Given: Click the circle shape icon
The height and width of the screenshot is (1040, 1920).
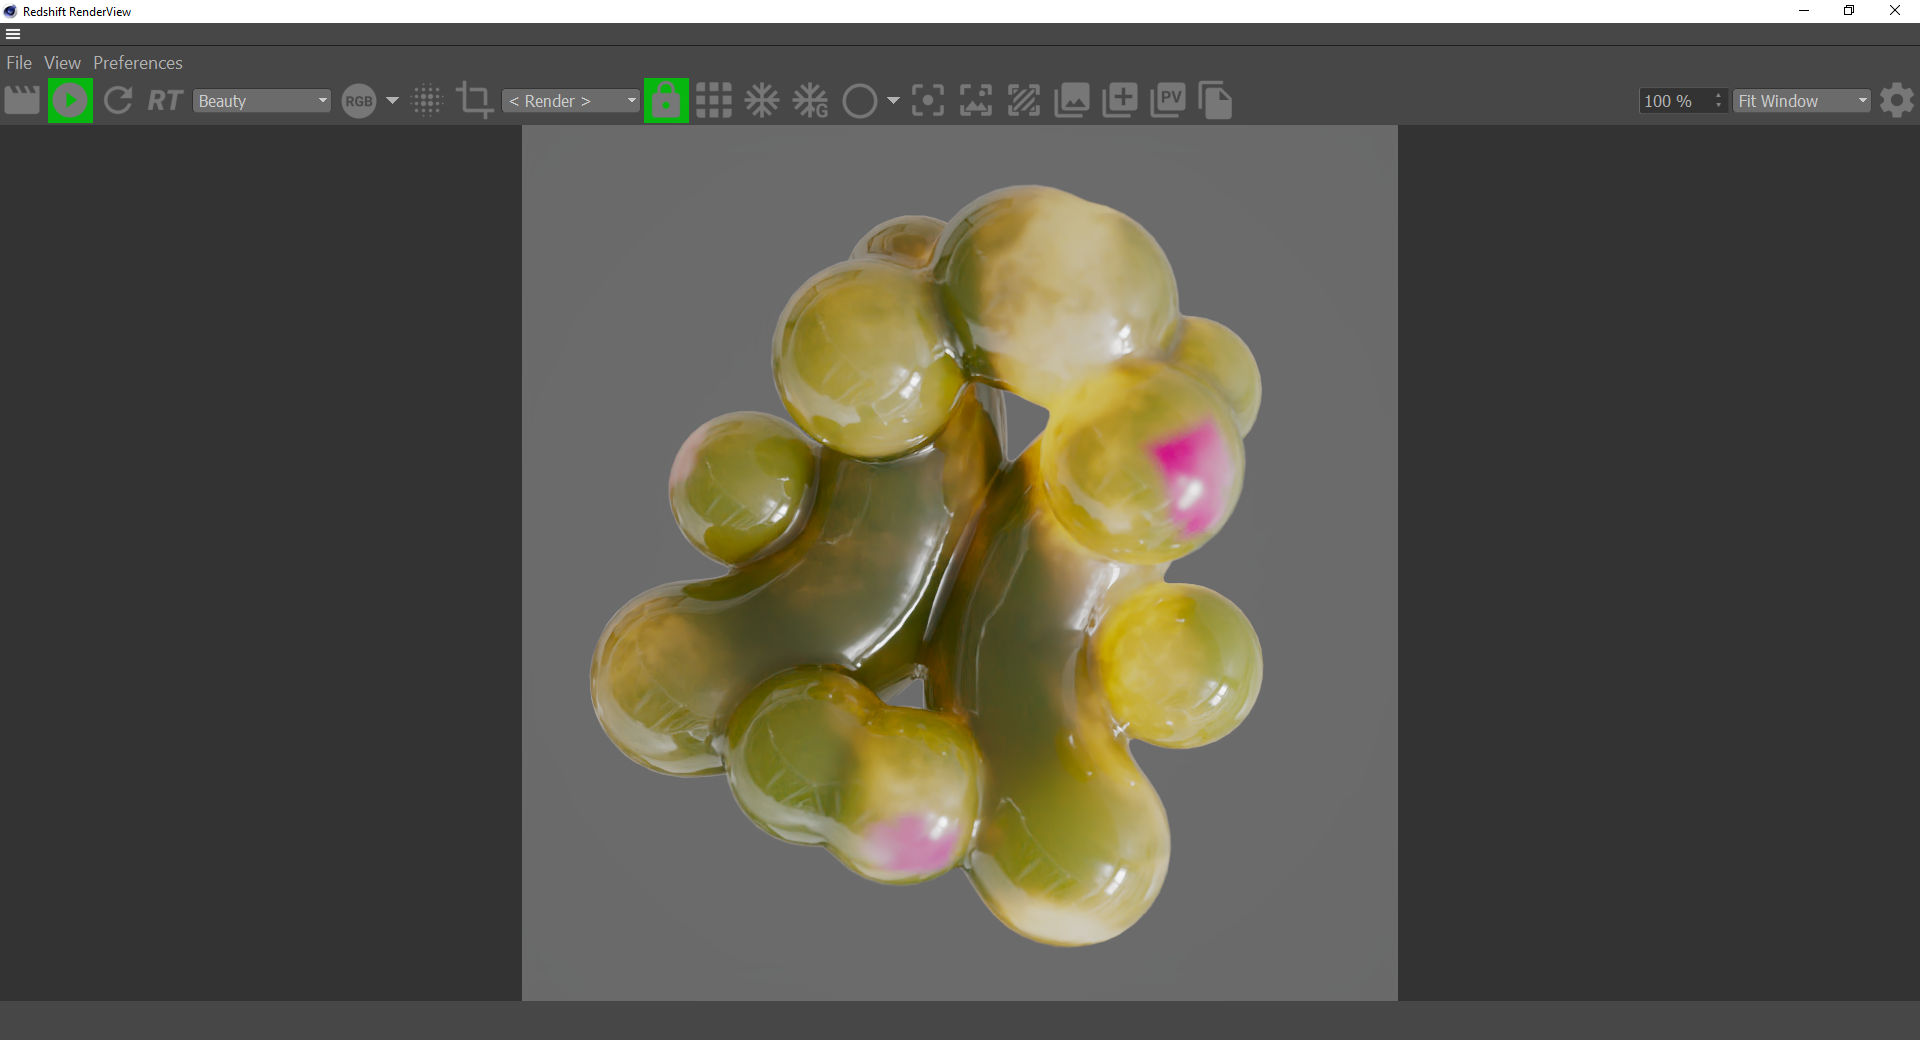Looking at the screenshot, I should (859, 101).
